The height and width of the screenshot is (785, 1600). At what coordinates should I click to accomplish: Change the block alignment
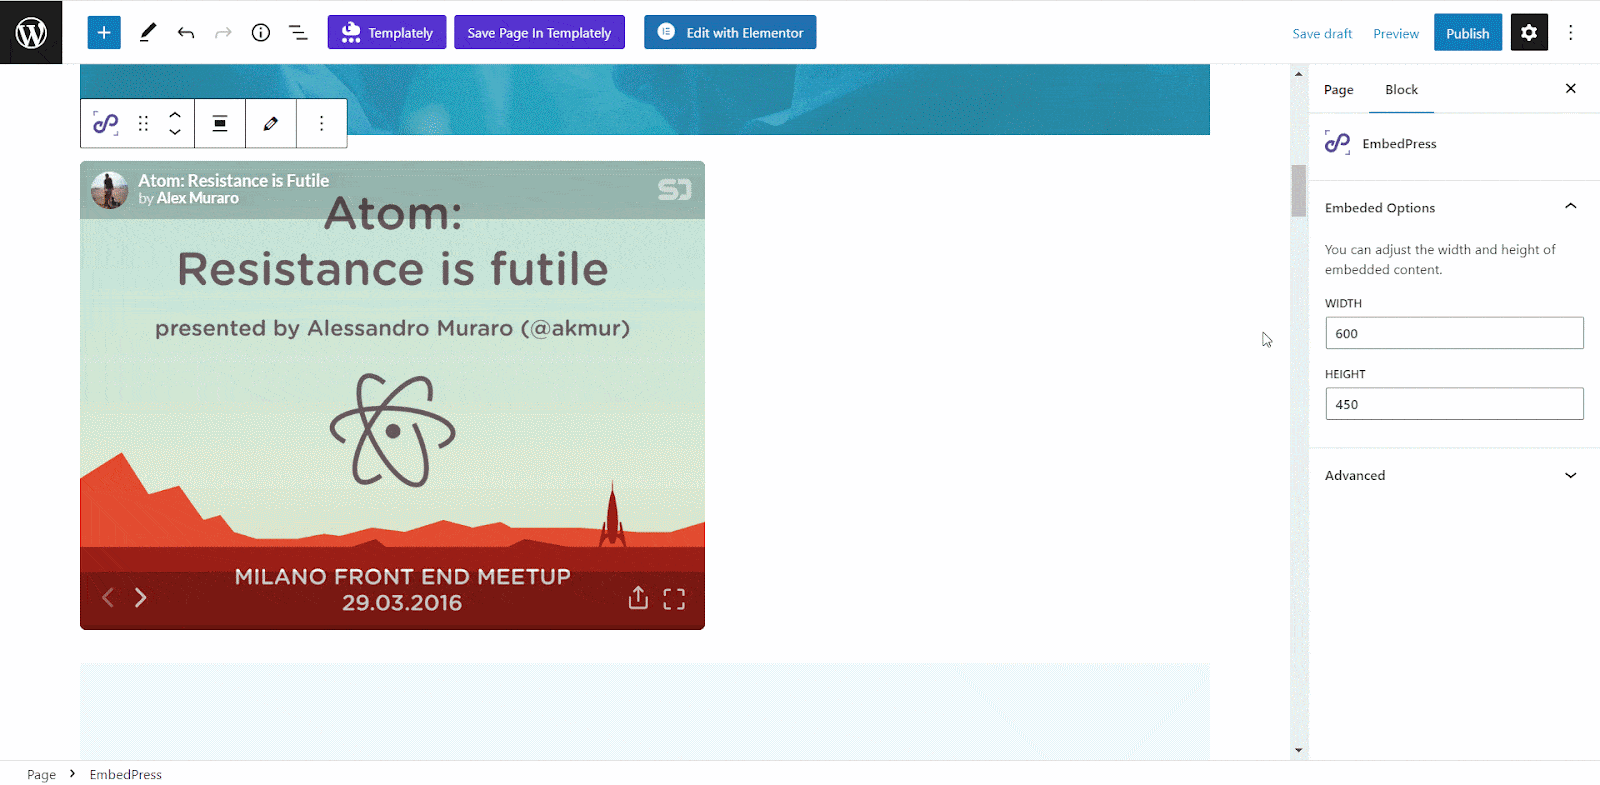(x=220, y=123)
